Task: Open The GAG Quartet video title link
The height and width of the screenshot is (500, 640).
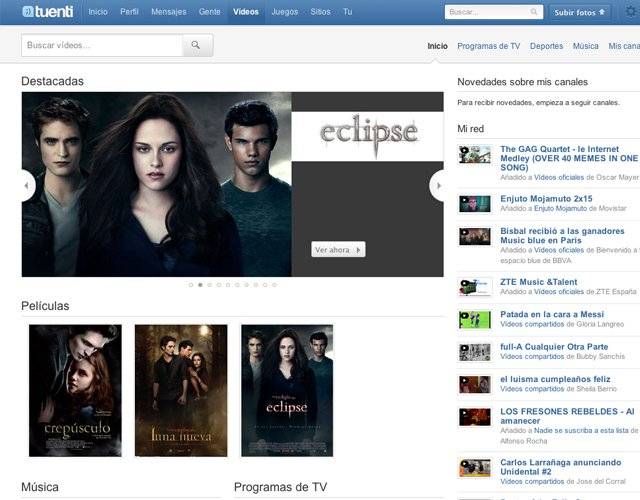Action: 569,158
